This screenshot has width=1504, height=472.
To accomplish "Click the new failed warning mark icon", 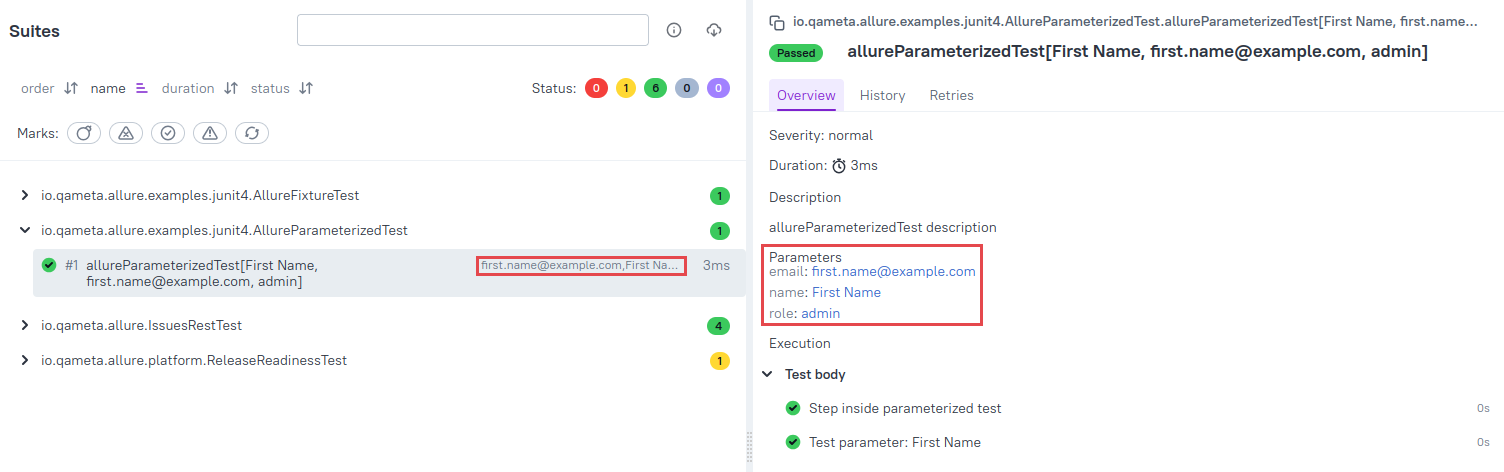I will click(210, 133).
